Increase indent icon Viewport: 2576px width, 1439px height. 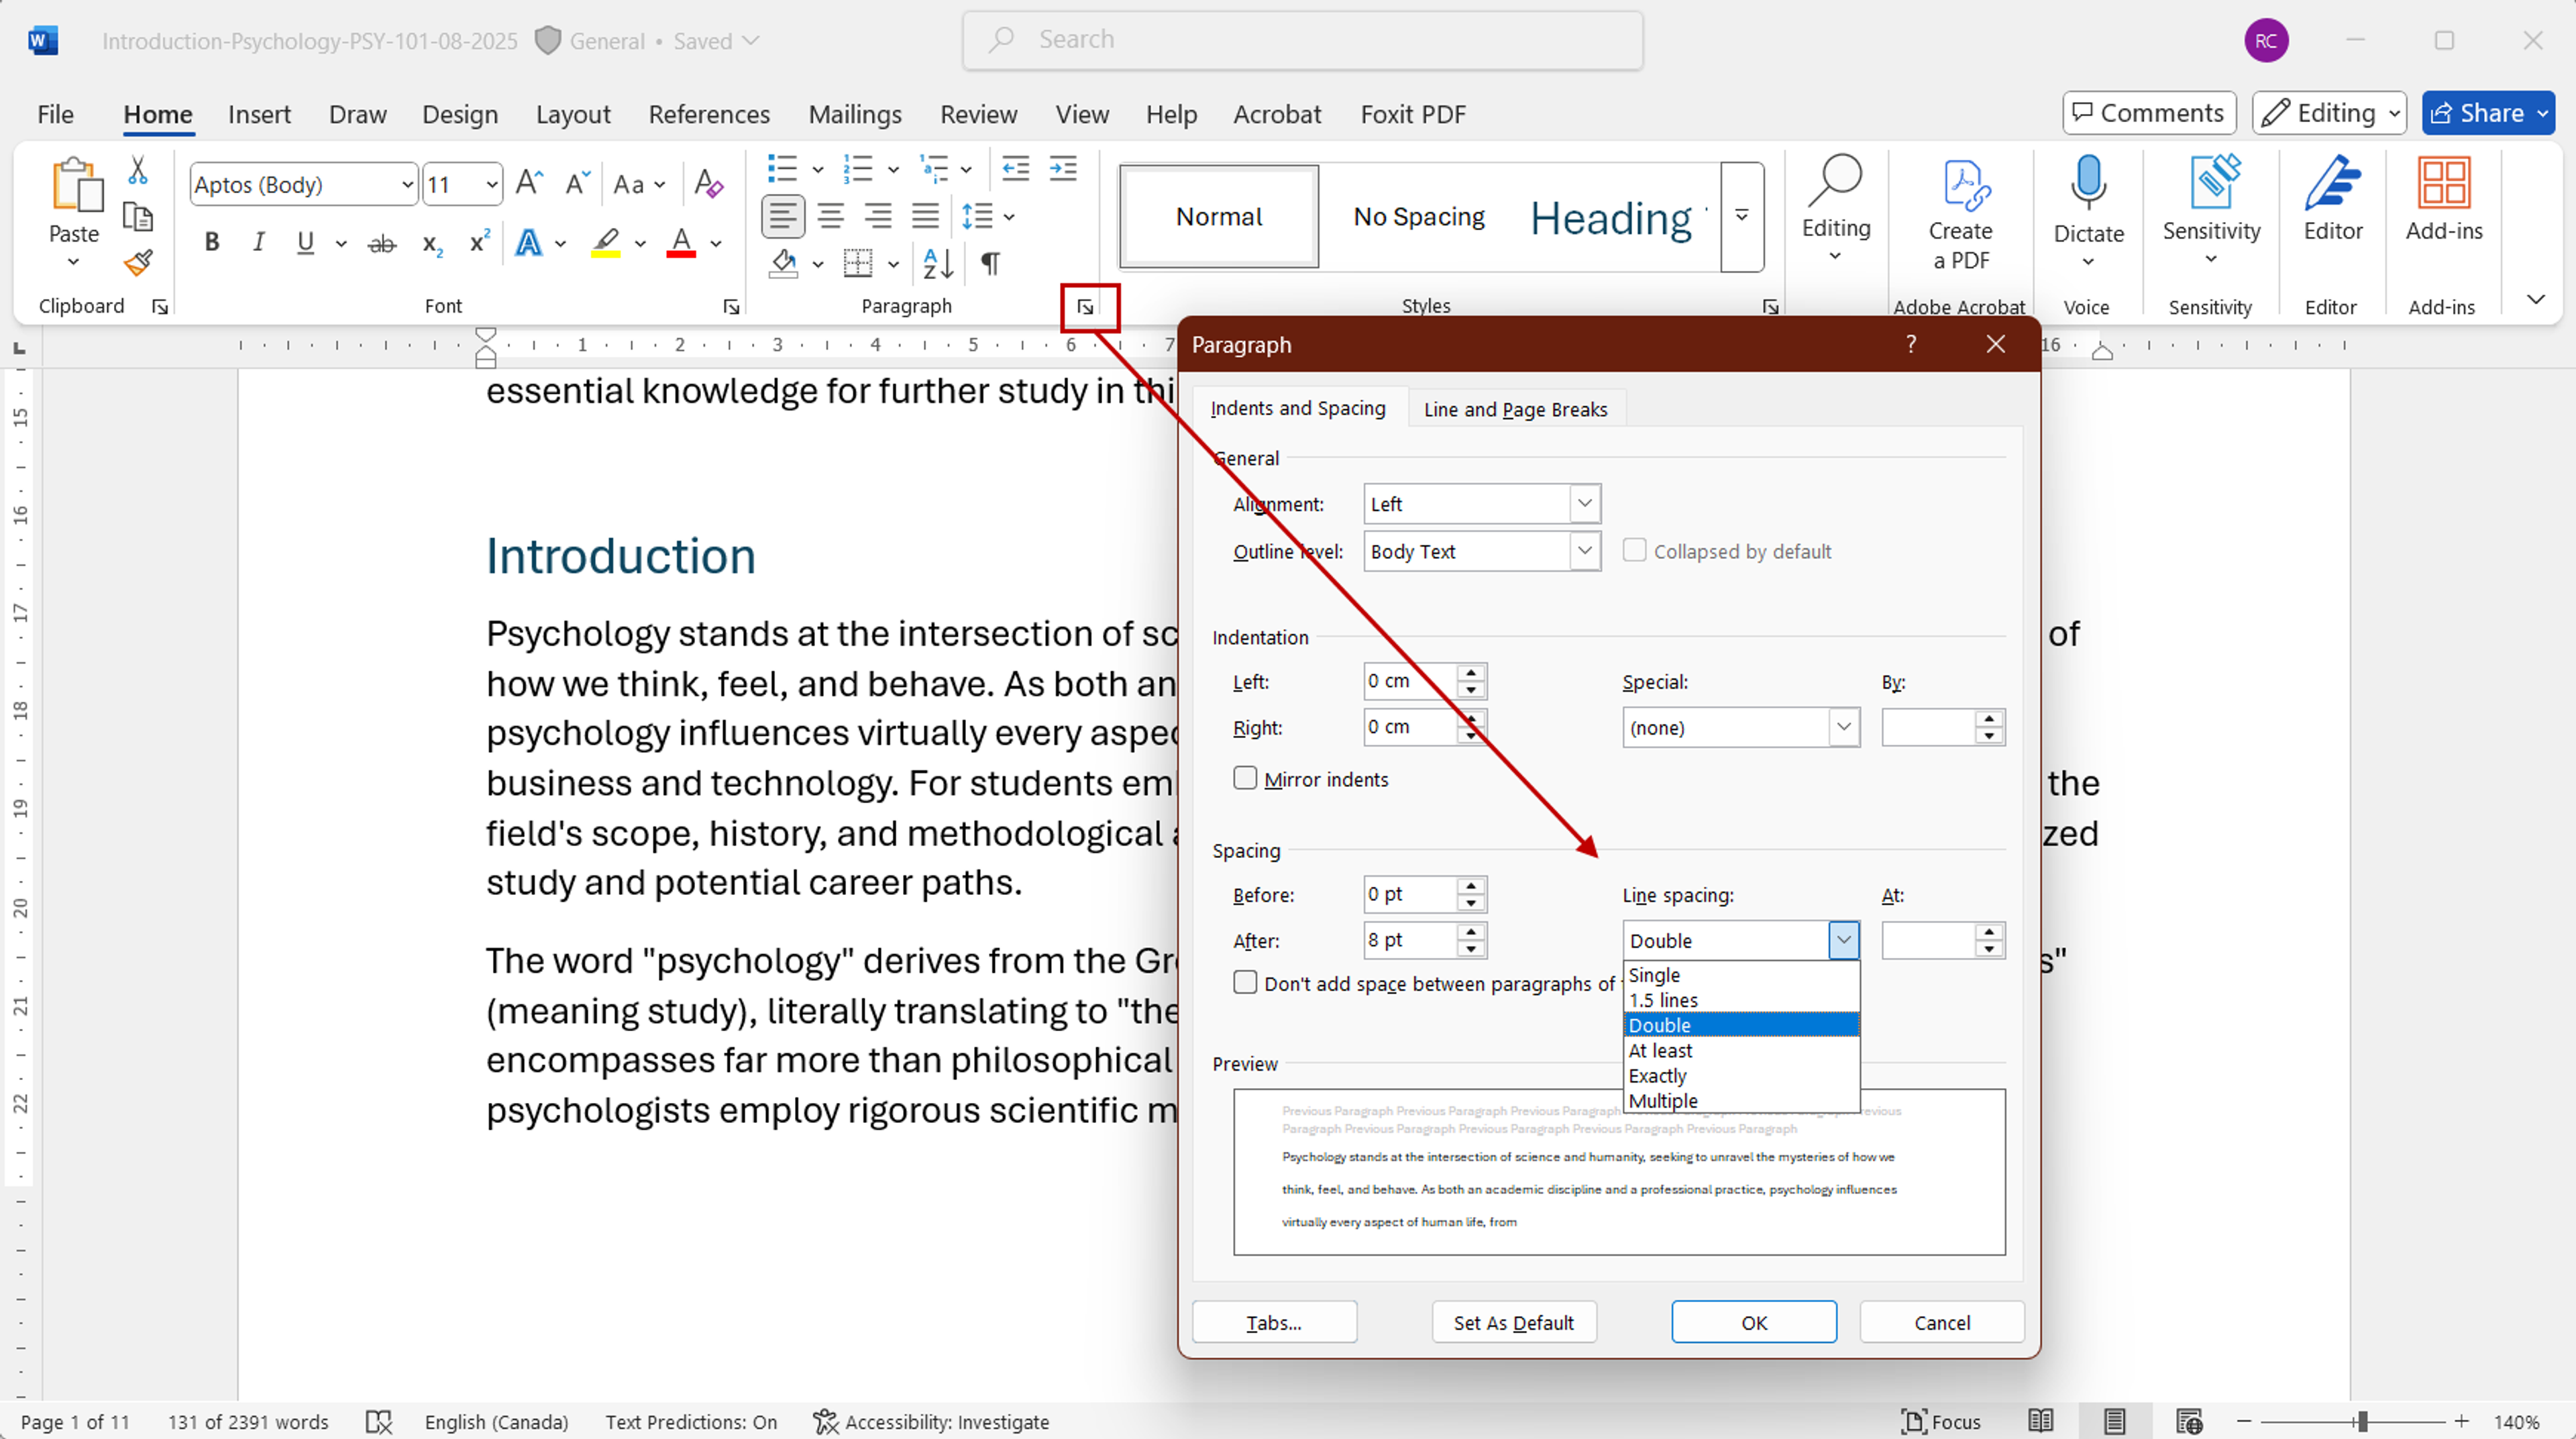1063,168
